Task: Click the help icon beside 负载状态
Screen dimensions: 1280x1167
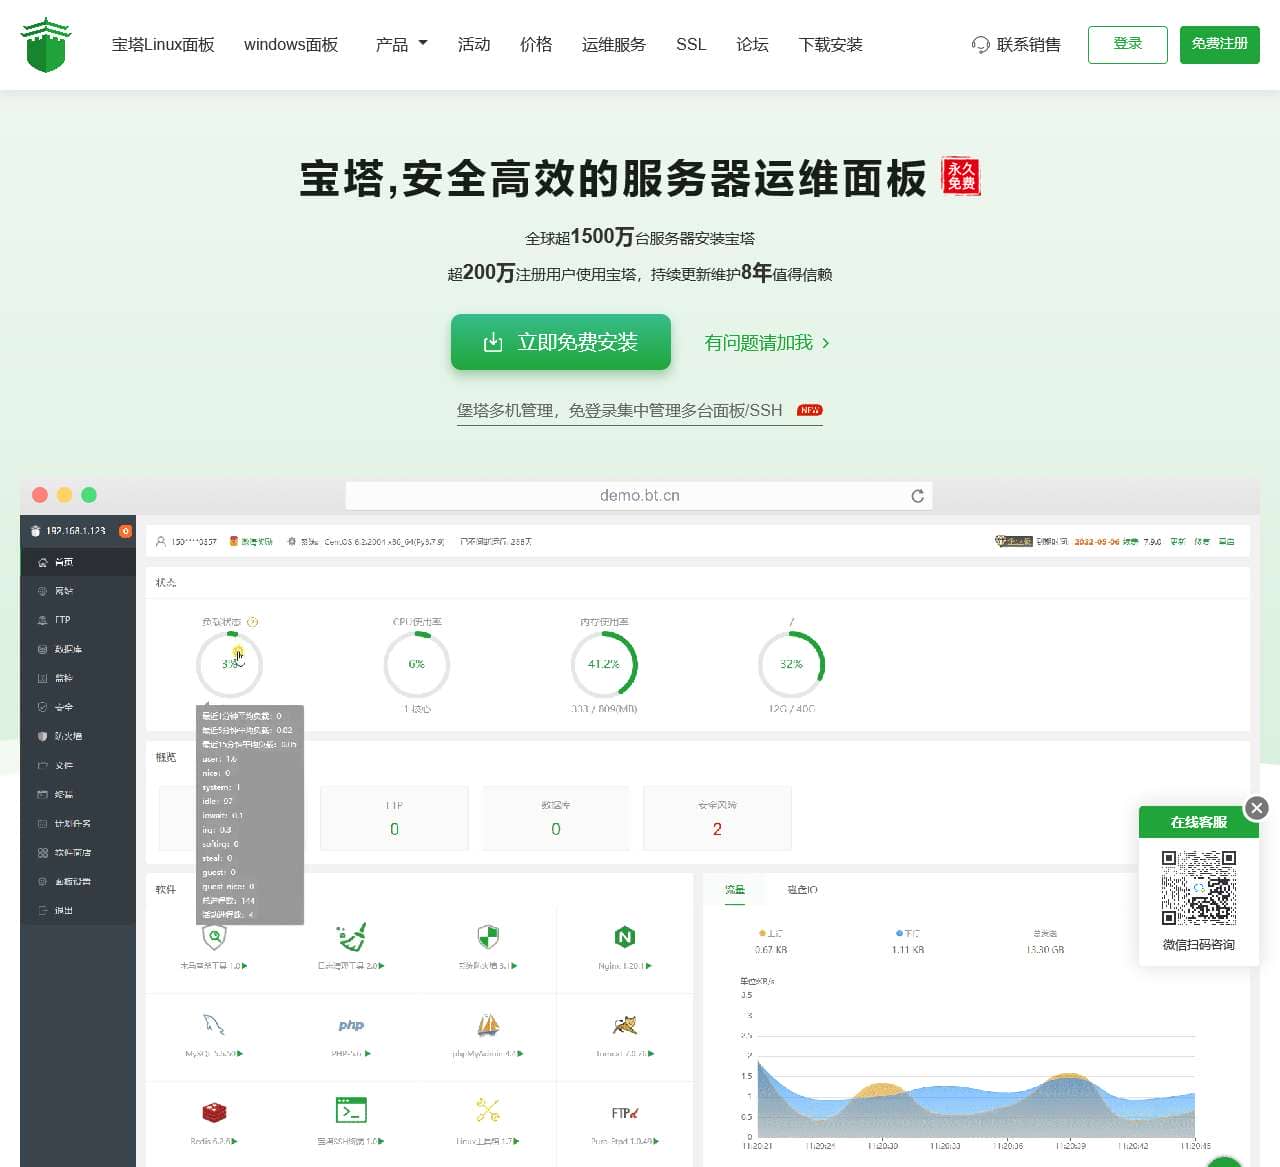Action: (253, 622)
